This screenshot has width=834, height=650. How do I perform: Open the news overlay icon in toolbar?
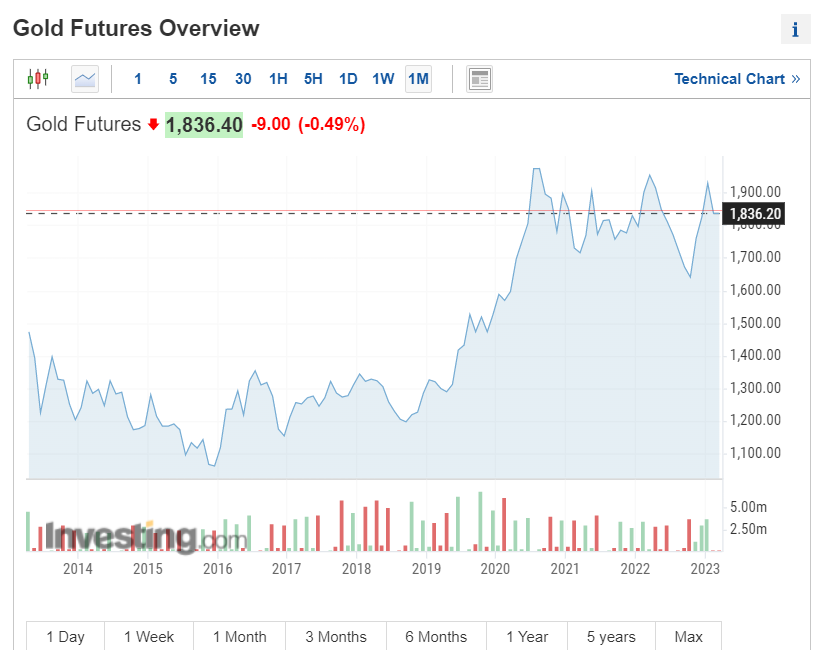[480, 79]
